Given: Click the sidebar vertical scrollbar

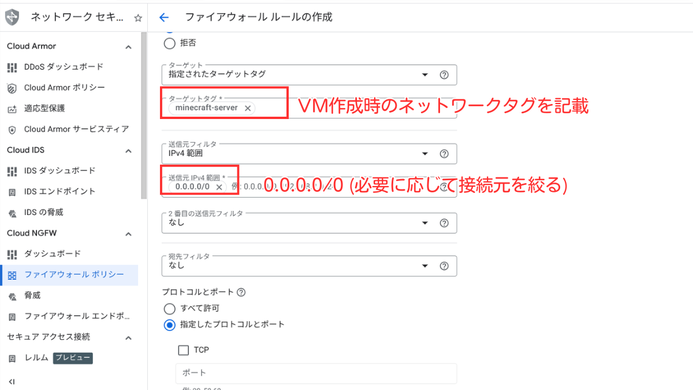Looking at the screenshot, I should (144, 116).
